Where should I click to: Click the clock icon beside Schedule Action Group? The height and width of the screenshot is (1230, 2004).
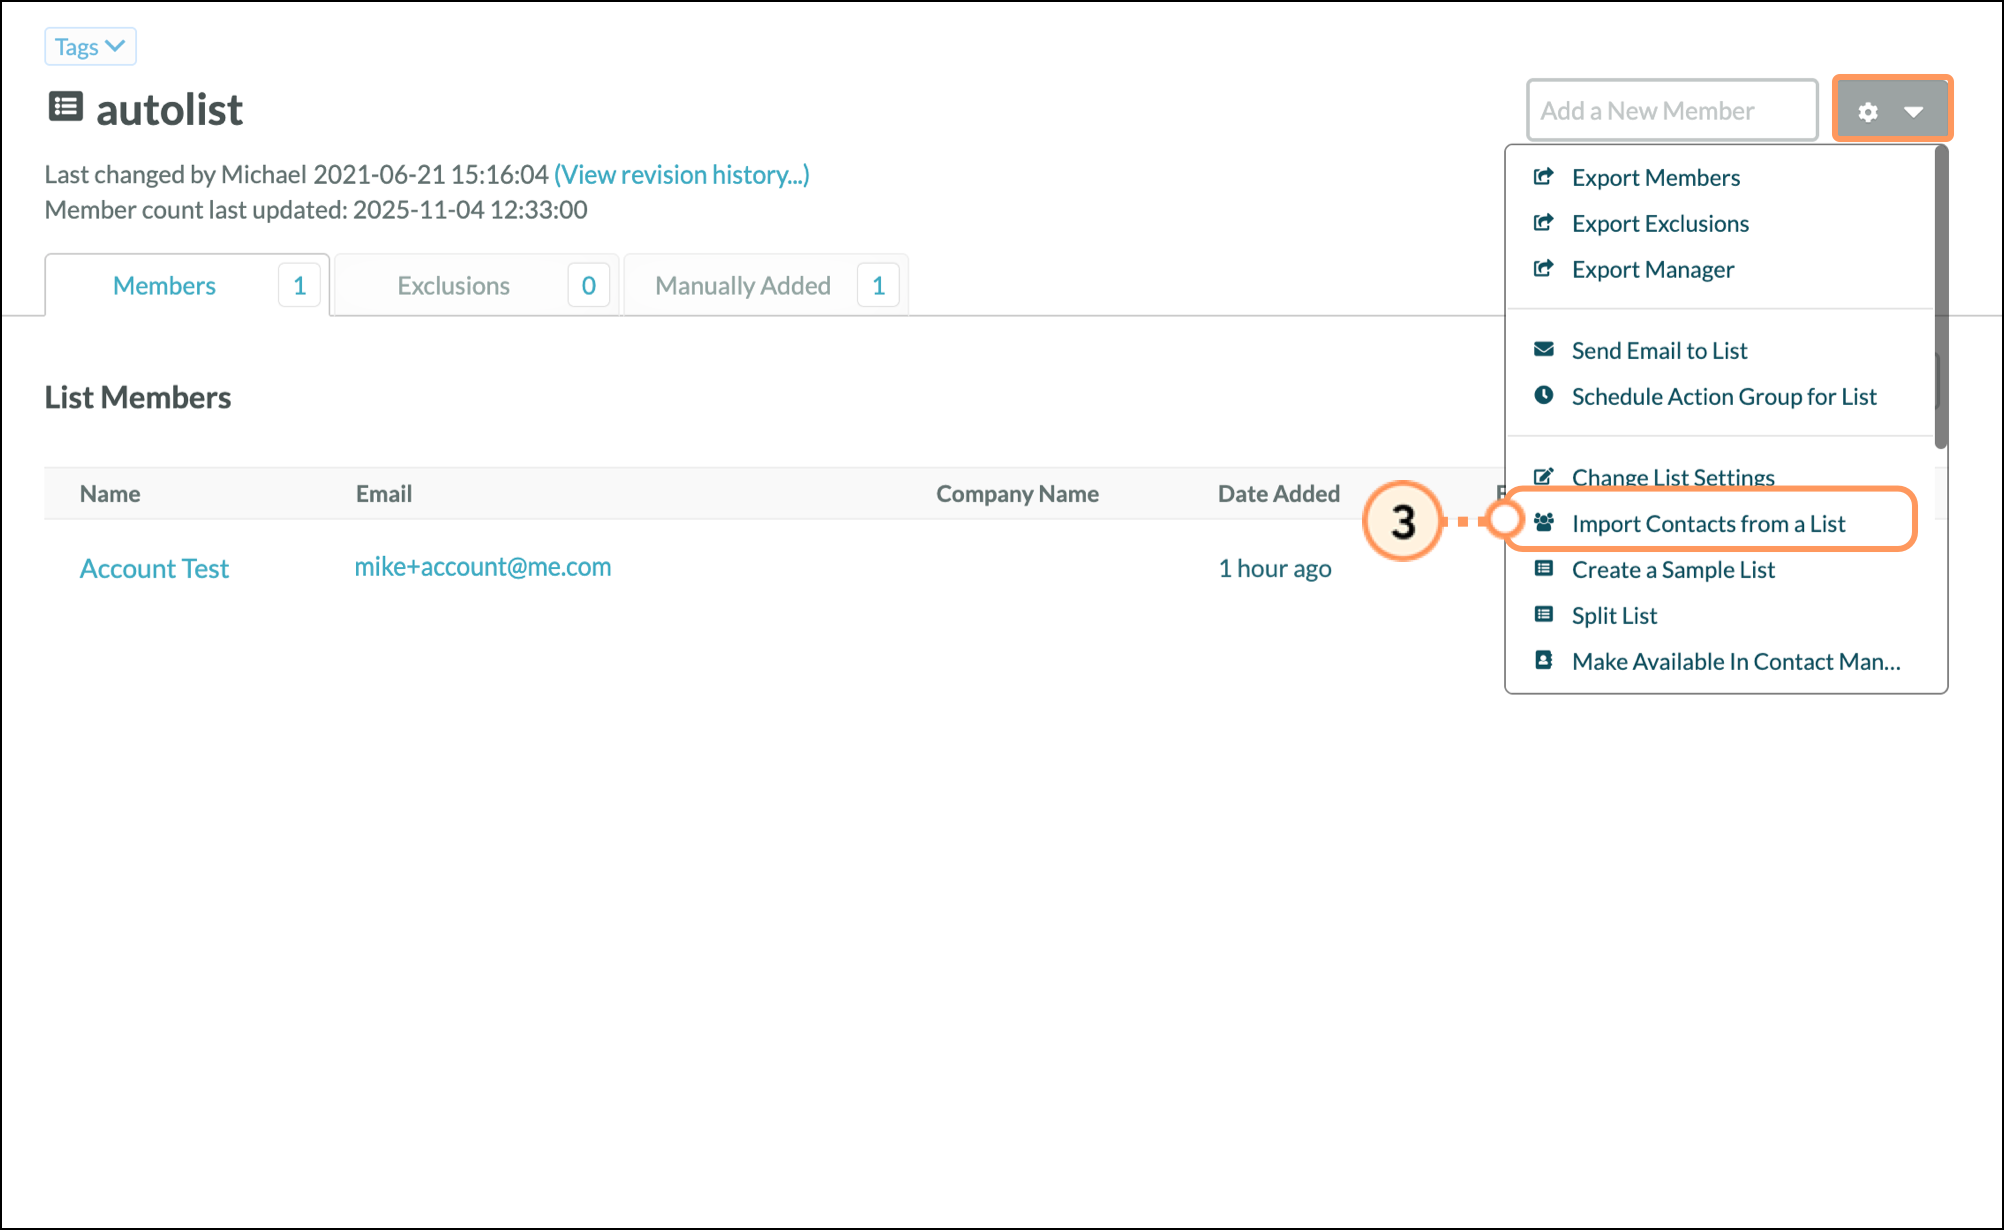tap(1543, 396)
